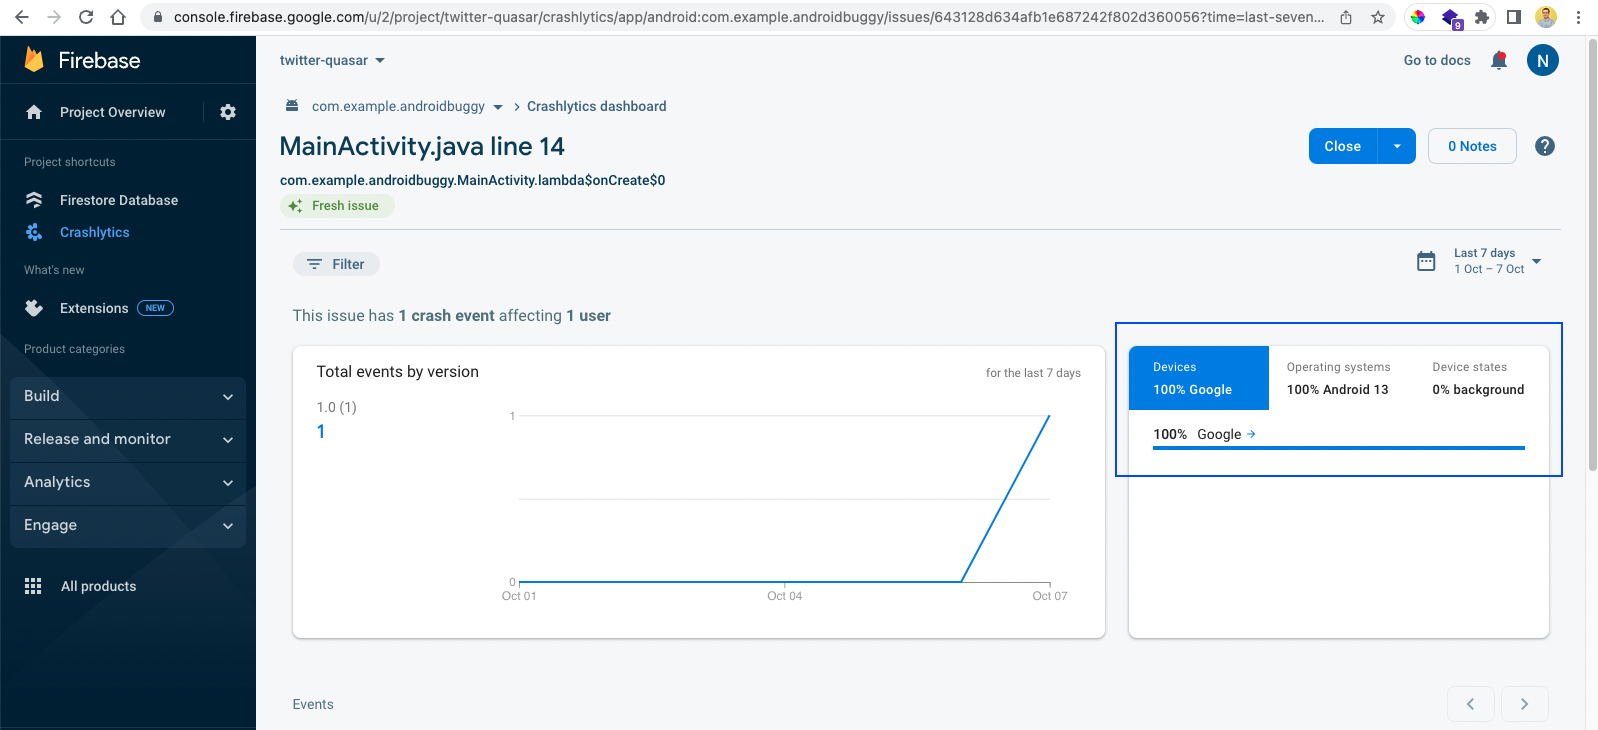
Task: Expand the Analytics category
Action: tap(128, 482)
